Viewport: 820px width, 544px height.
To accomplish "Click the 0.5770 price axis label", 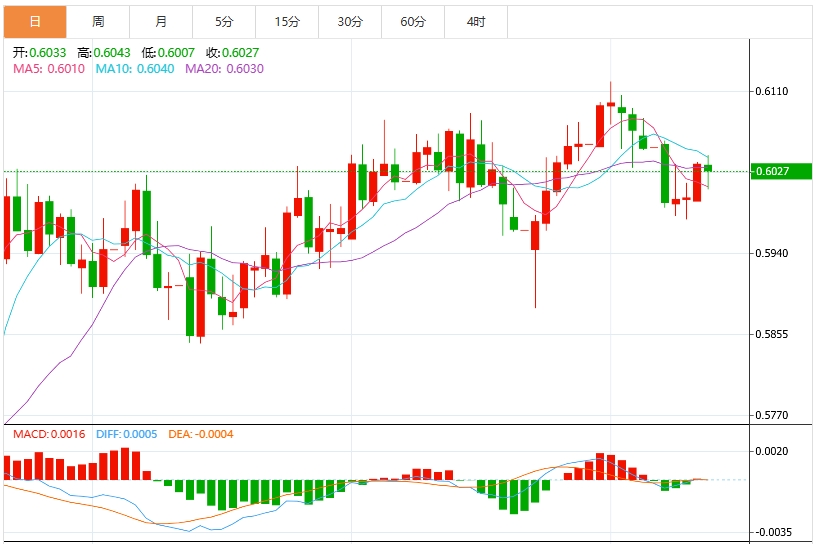I will 772,415.
